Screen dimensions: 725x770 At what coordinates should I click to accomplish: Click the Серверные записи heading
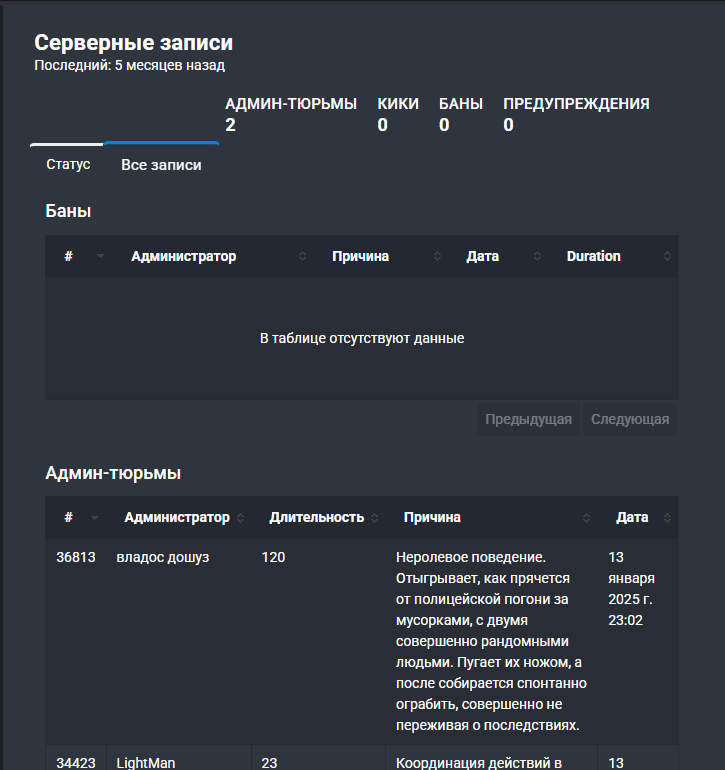pyautogui.click(x=134, y=43)
